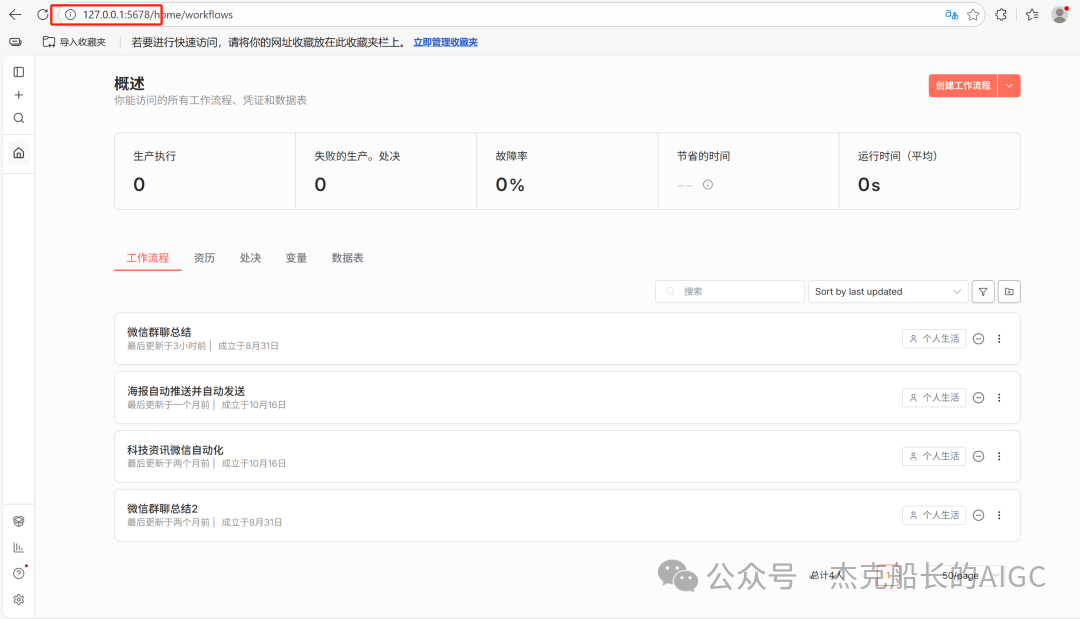Reload the page with the refresh icon
This screenshot has width=1080, height=619.
[43, 14]
